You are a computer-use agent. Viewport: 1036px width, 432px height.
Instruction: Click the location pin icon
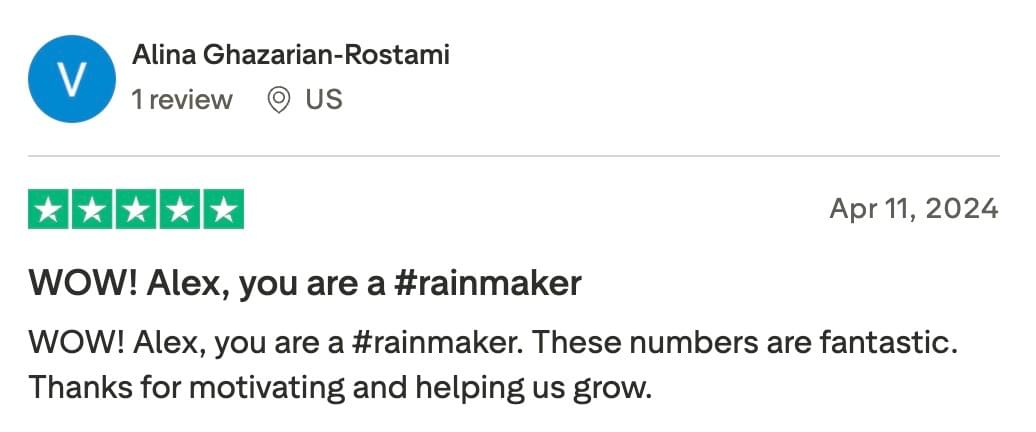click(x=279, y=100)
